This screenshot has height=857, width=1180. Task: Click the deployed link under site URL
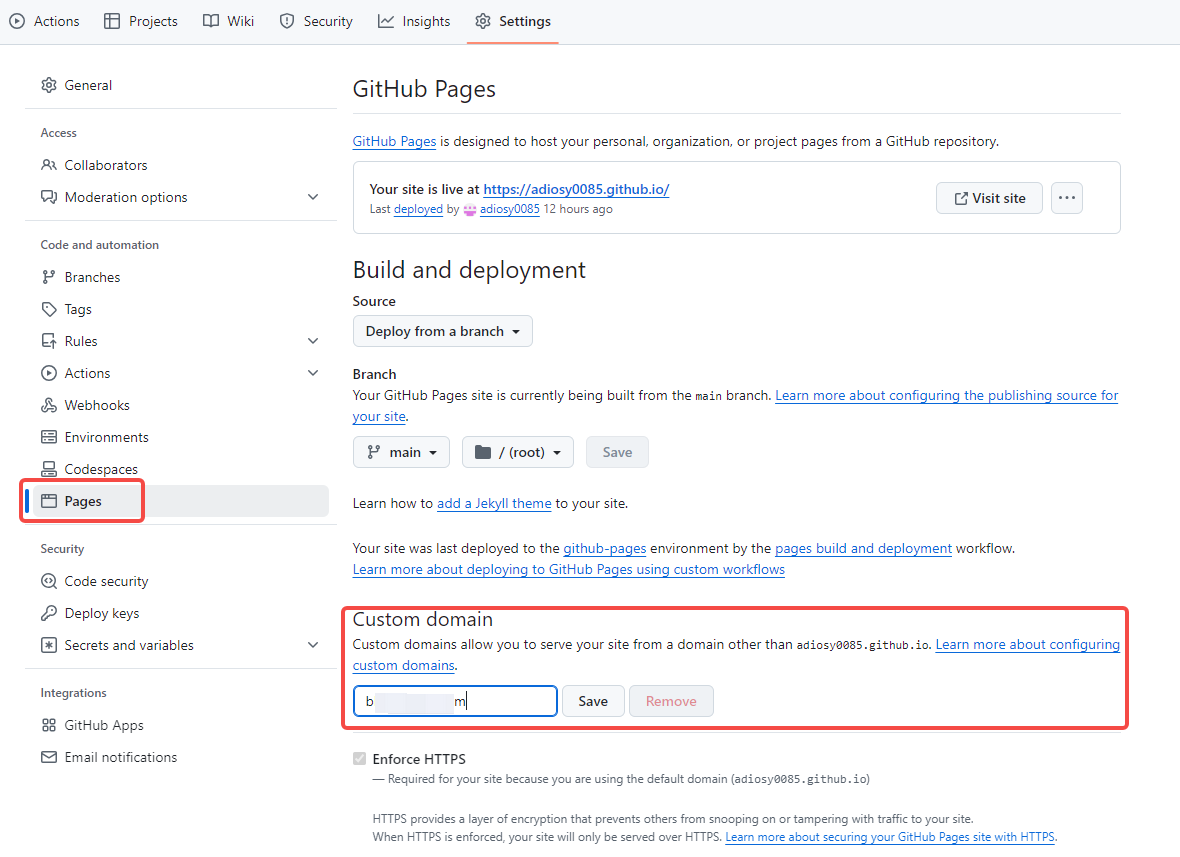click(x=418, y=209)
